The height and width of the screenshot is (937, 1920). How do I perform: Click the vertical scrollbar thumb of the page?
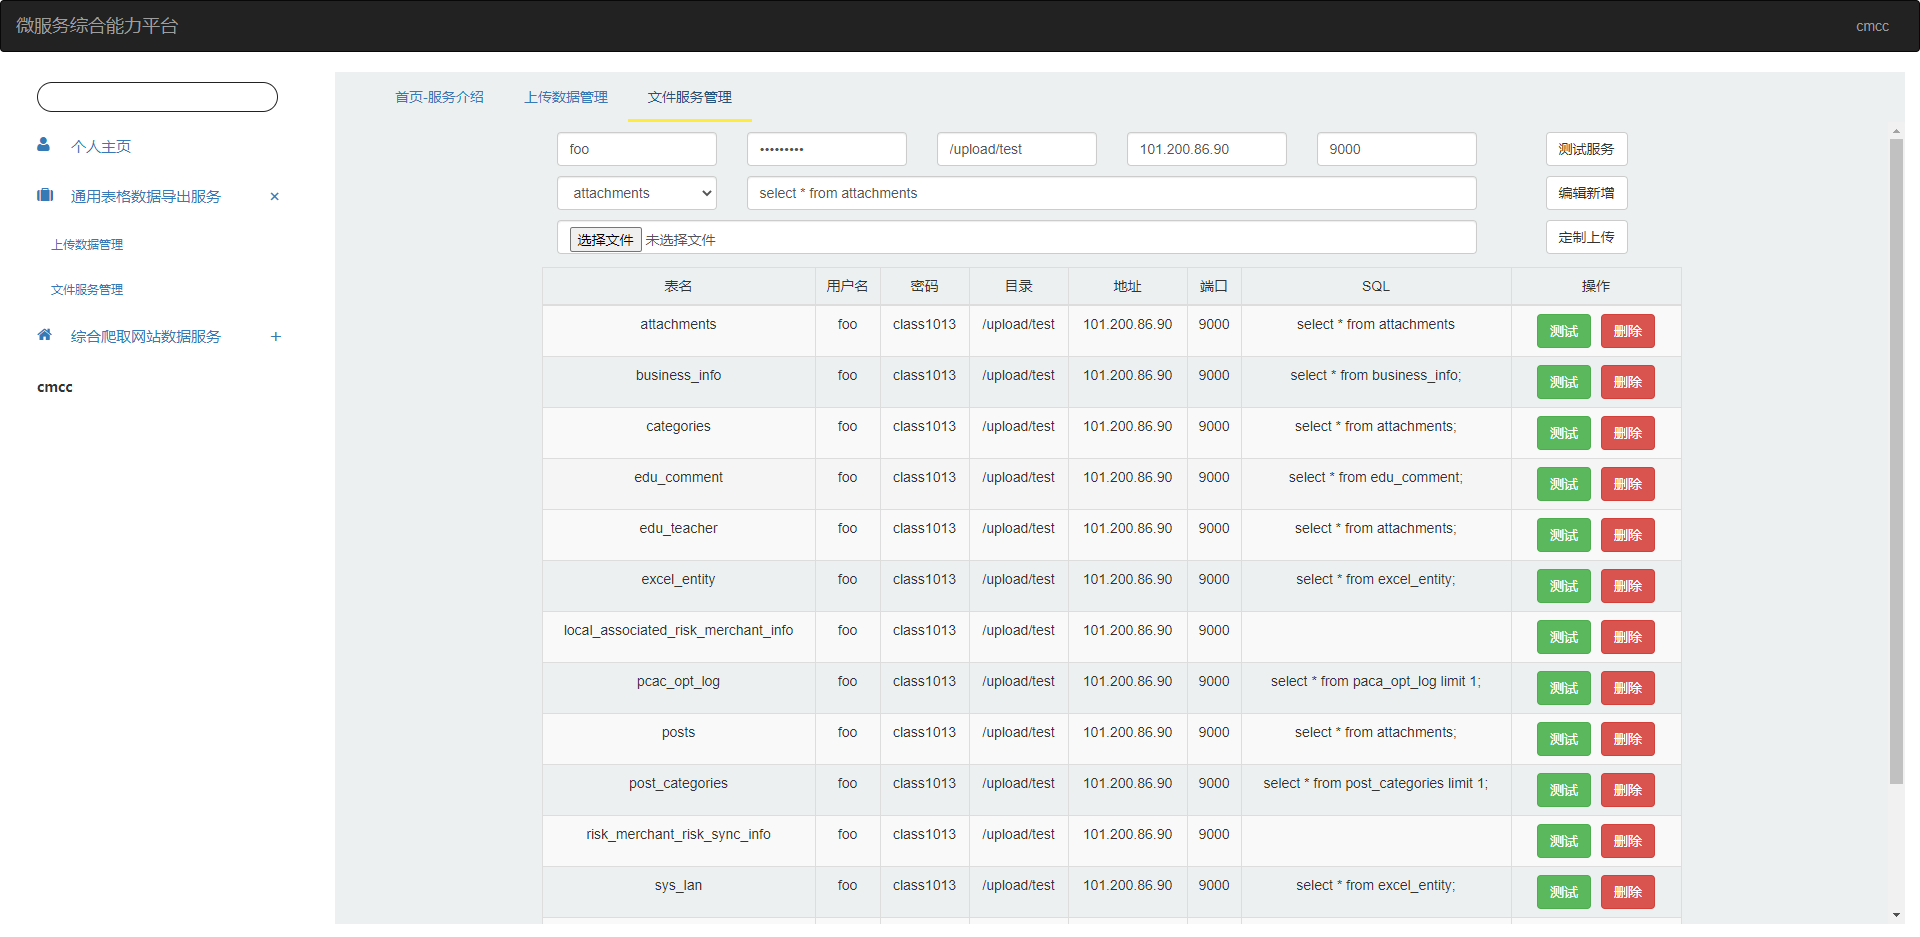[x=1896, y=460]
